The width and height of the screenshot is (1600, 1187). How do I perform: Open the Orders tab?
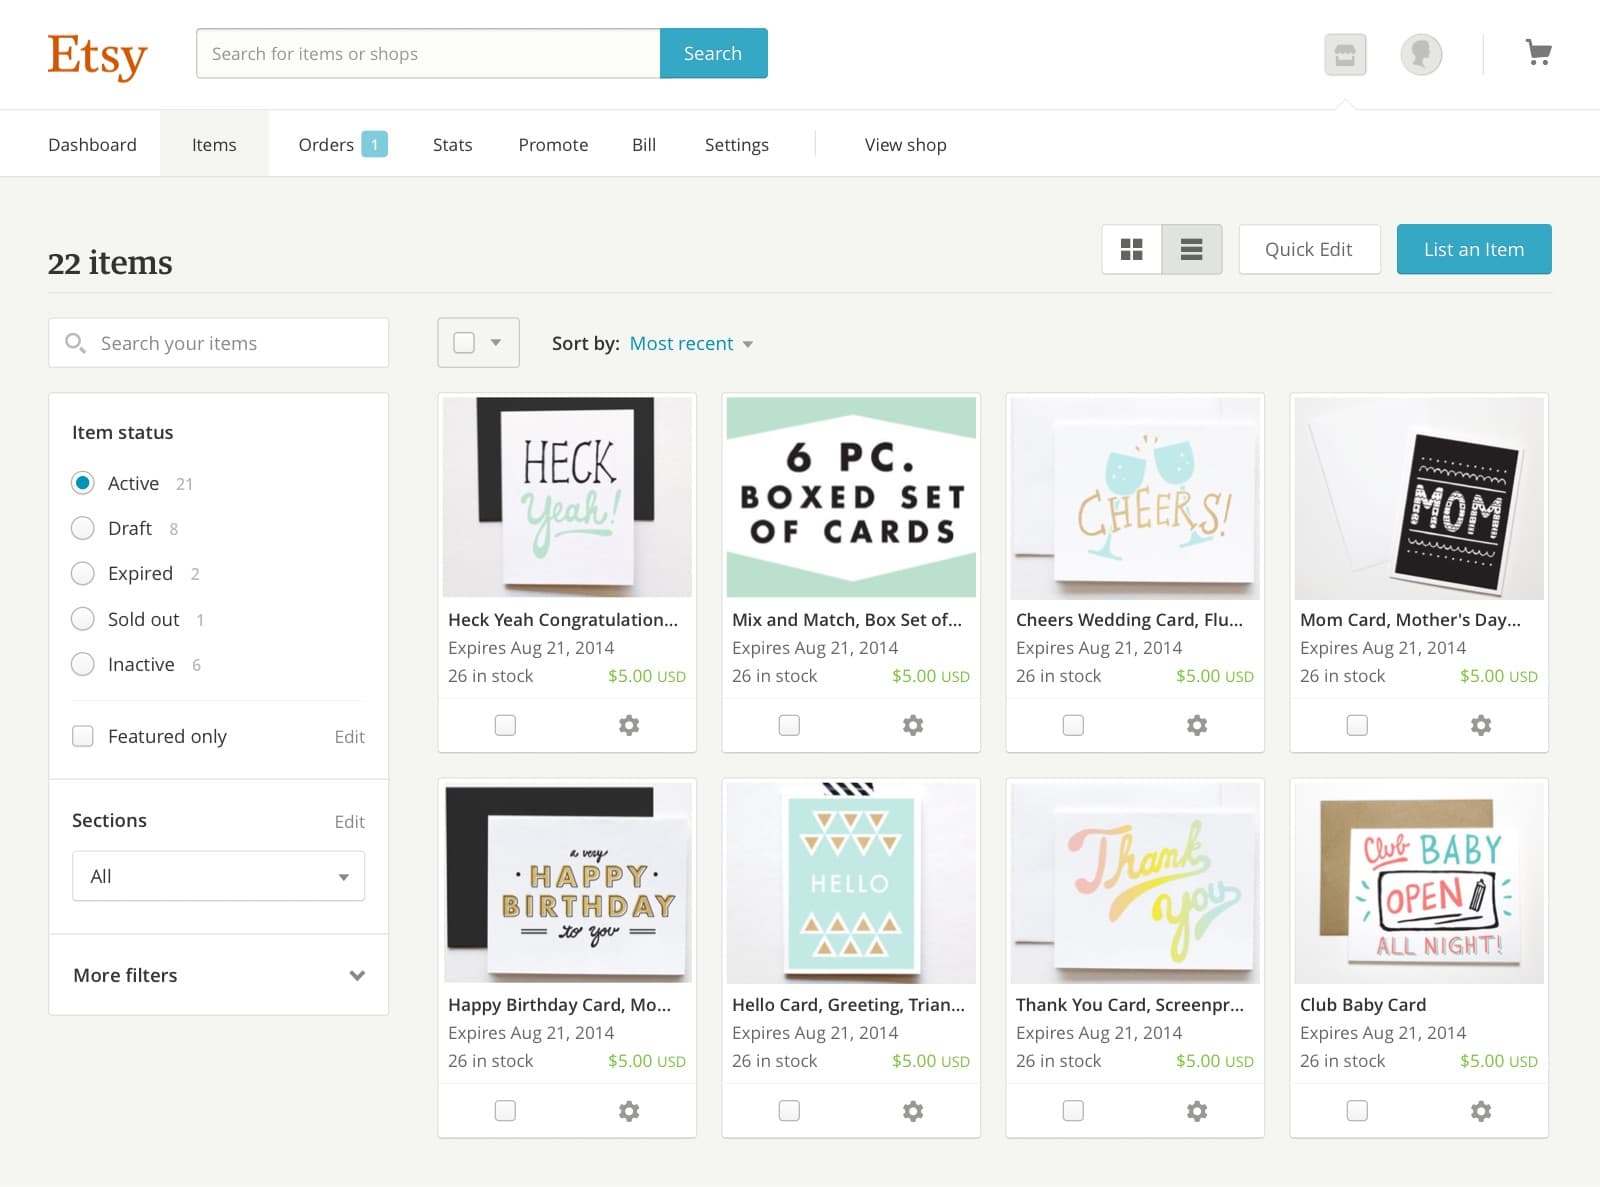[325, 144]
